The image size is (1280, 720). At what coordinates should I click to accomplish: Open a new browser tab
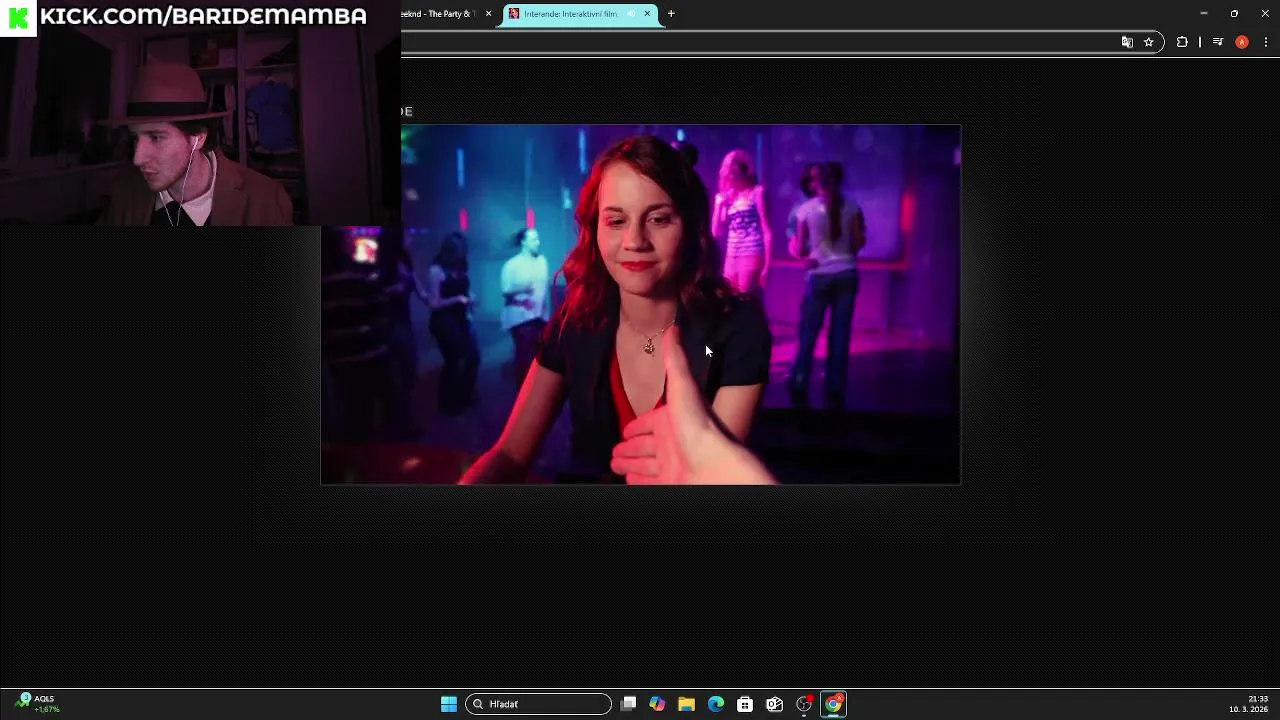tap(671, 14)
